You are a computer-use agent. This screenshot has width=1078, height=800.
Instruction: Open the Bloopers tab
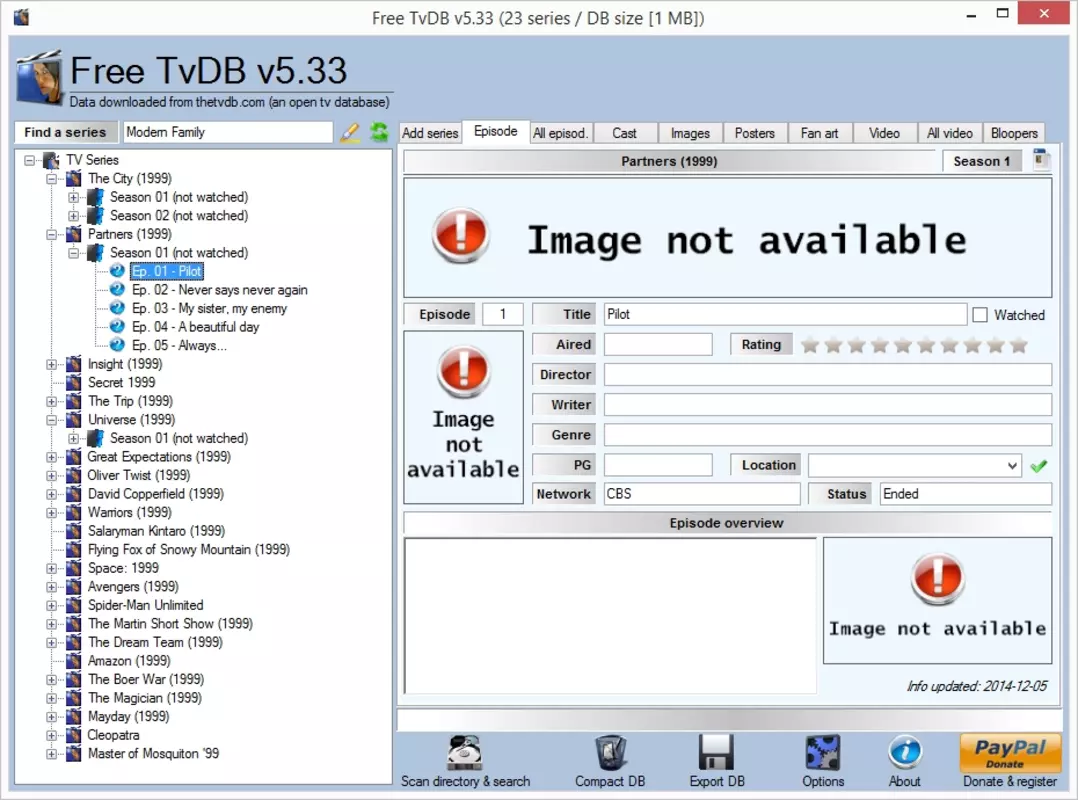(1014, 133)
